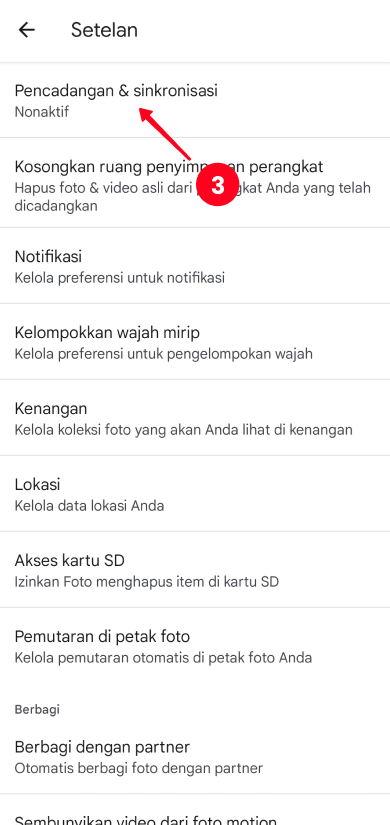Tap 'Izinkan Foto menghapus item' description
The height and width of the screenshot is (825, 390).
(146, 581)
